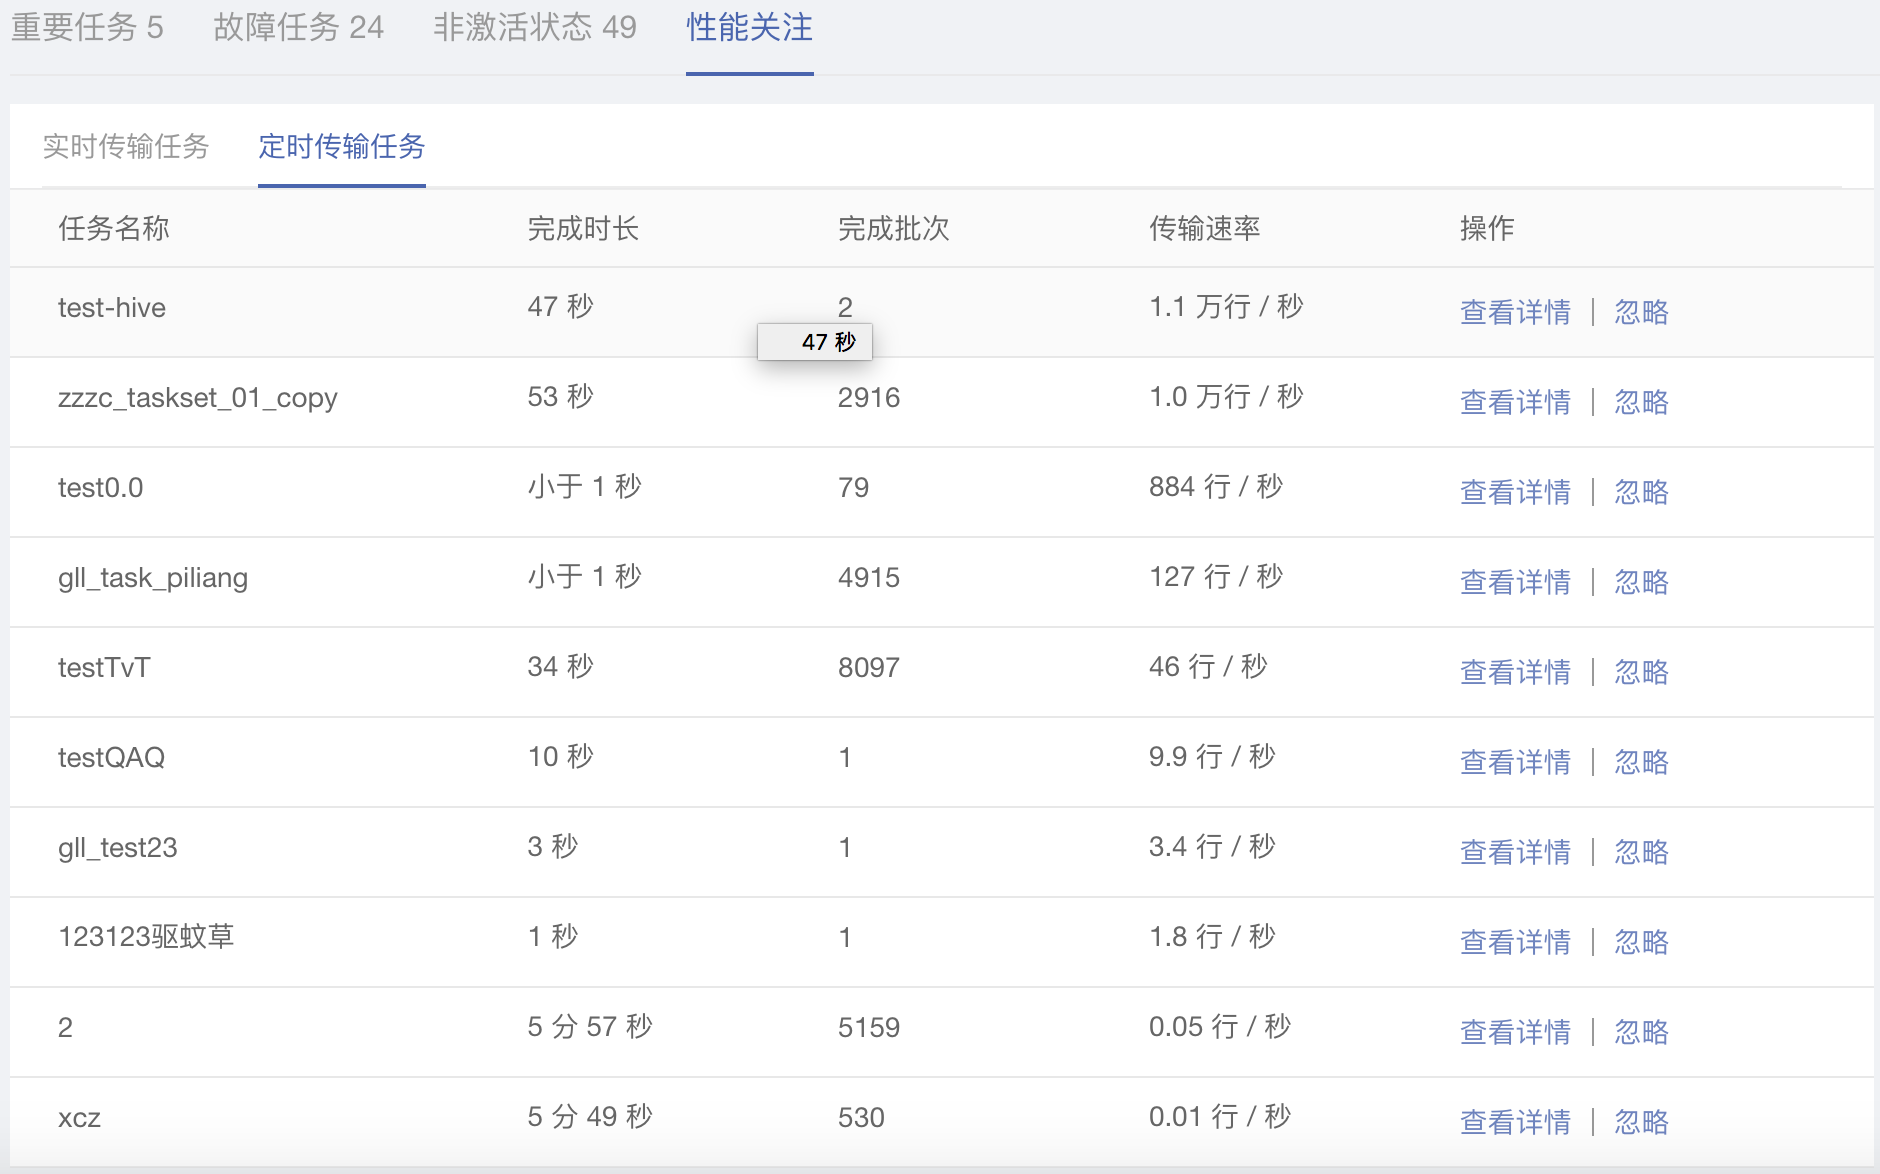Open the 故障任务 24 tab
The image size is (1880, 1174).
pos(298,28)
